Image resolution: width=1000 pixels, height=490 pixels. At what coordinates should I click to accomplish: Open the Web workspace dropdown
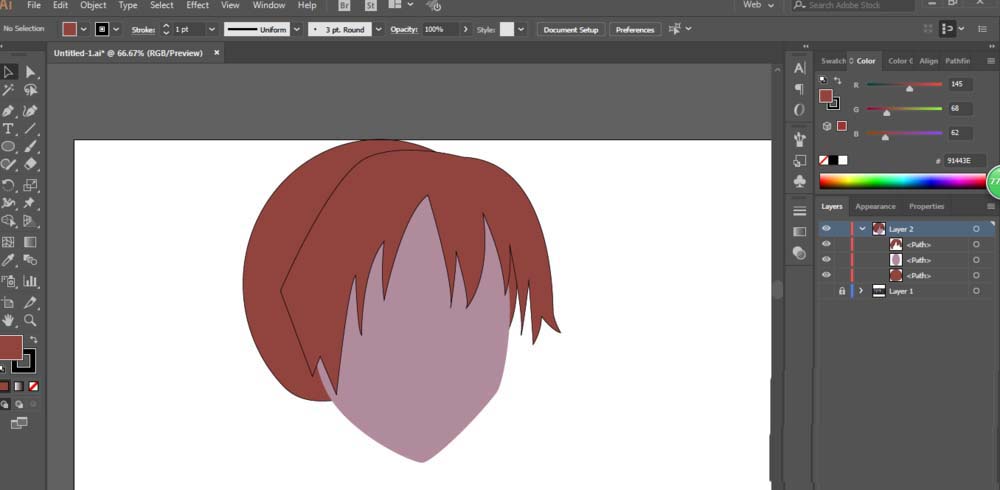click(x=758, y=5)
